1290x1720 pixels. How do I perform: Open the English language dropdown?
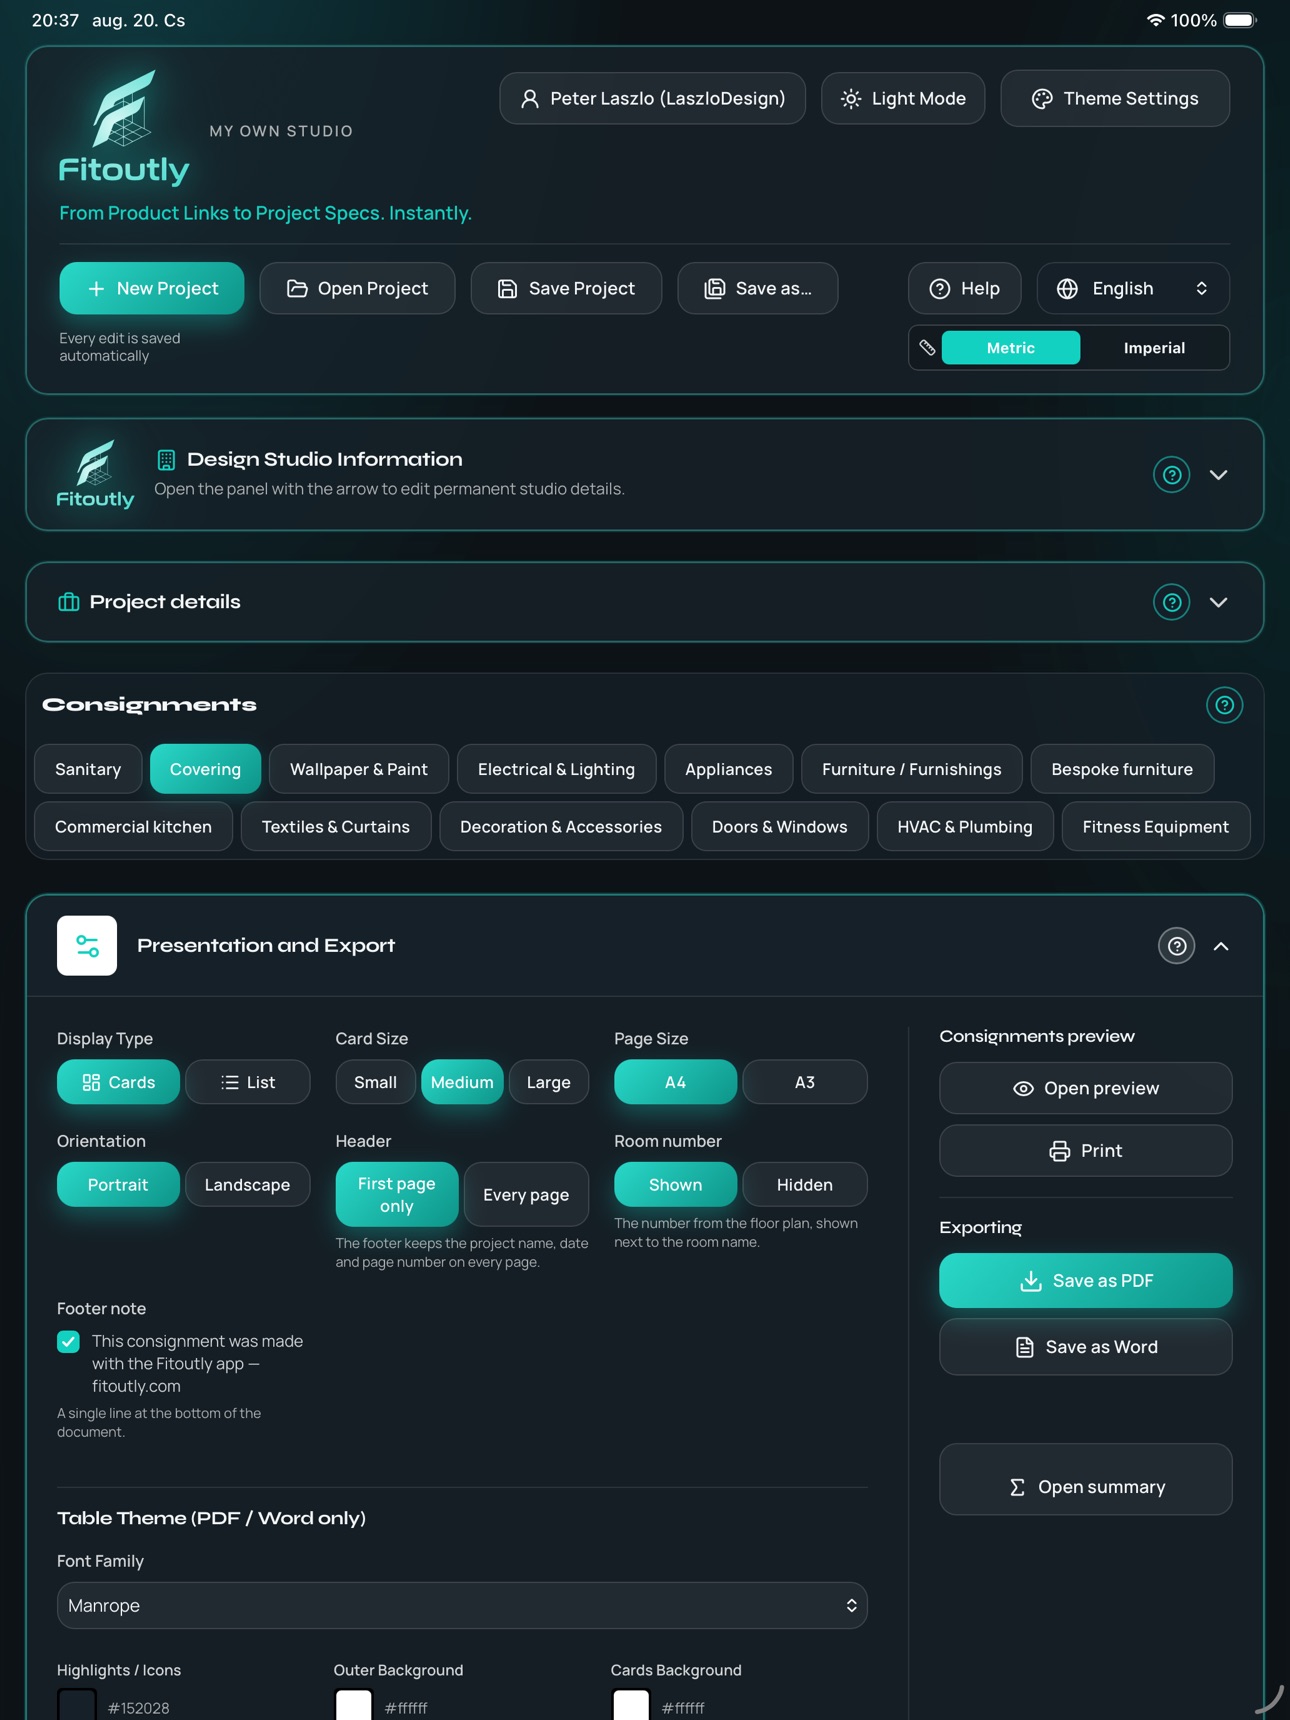click(1133, 288)
